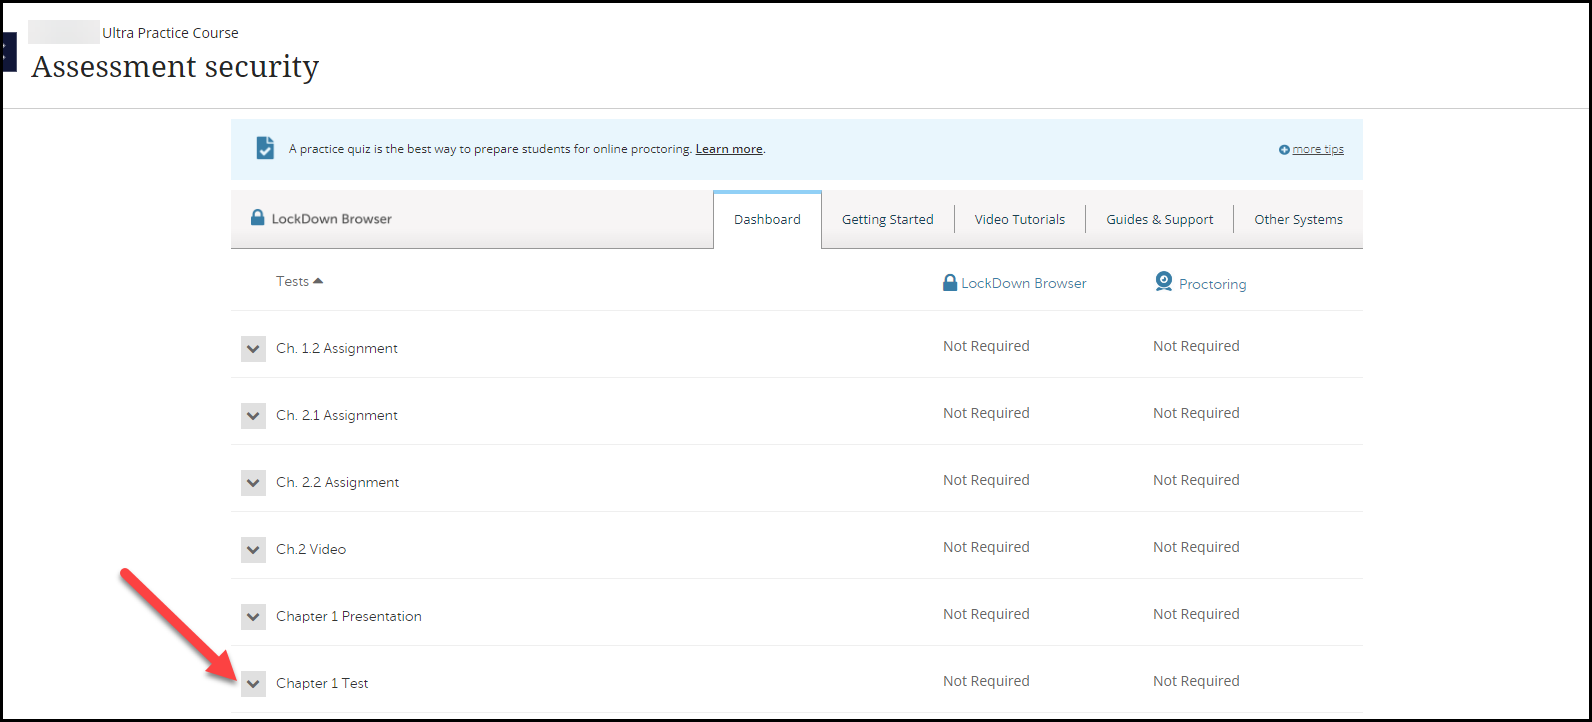Click the more tips link
The width and height of the screenshot is (1592, 722).
coord(1317,150)
